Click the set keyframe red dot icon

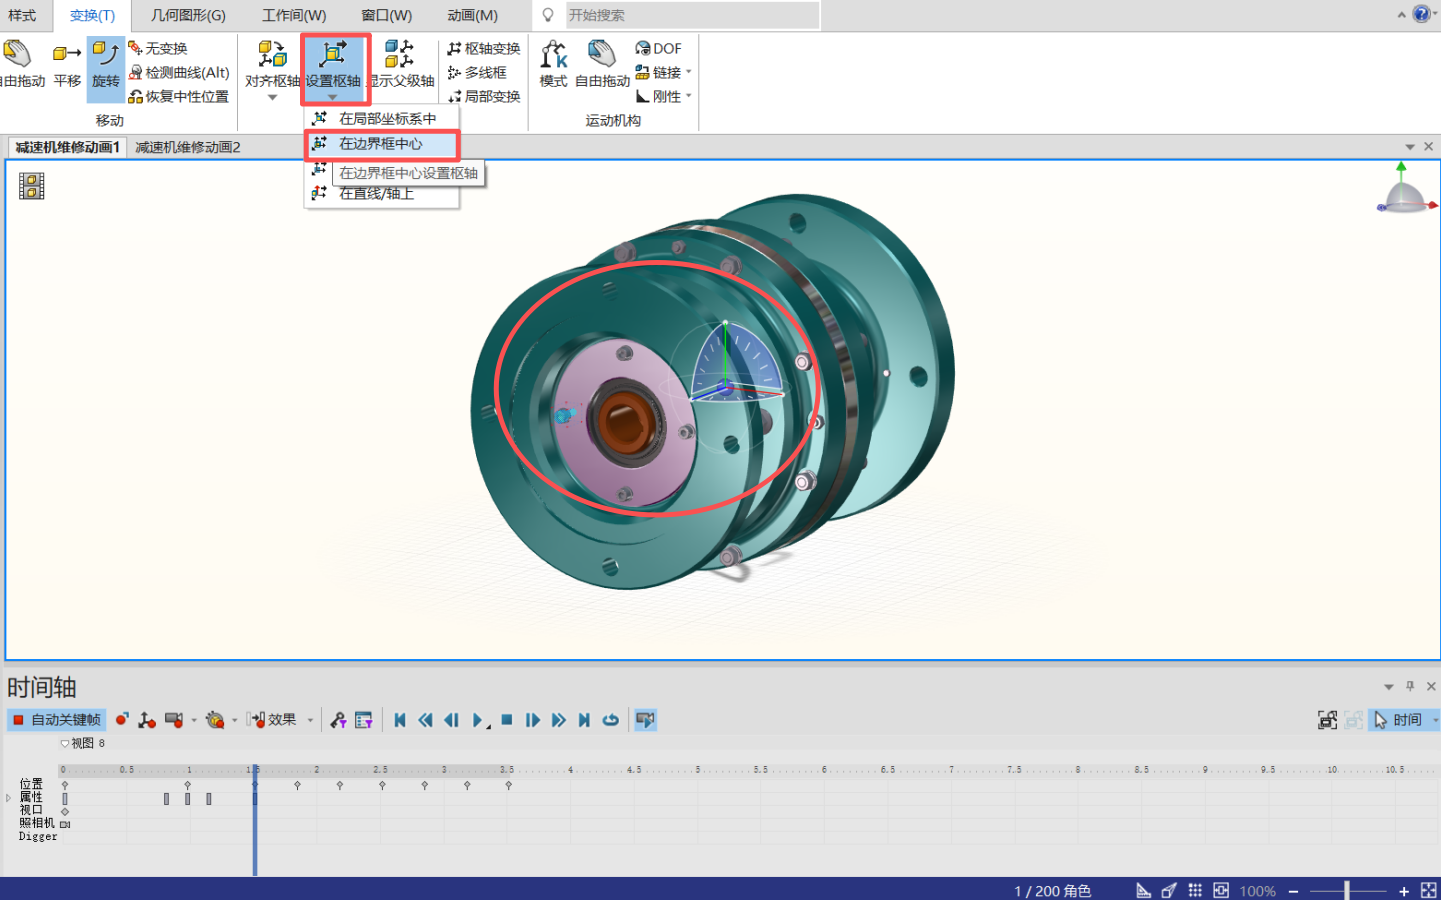tap(122, 720)
